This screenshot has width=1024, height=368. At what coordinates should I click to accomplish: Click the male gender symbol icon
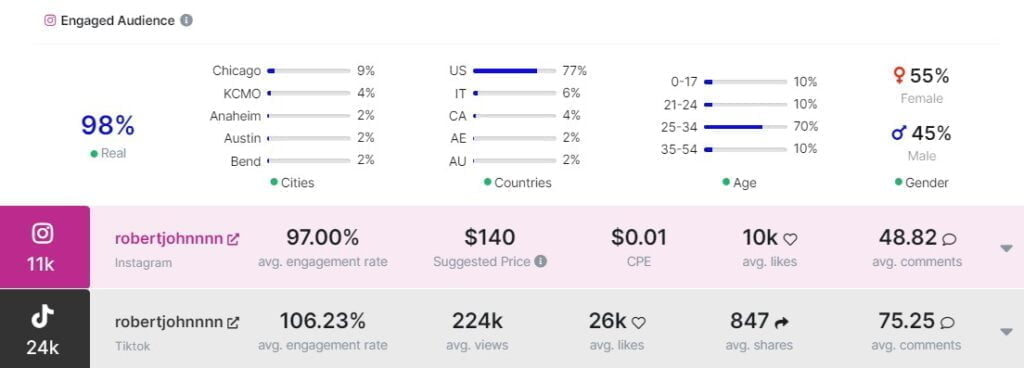pyautogui.click(x=899, y=133)
